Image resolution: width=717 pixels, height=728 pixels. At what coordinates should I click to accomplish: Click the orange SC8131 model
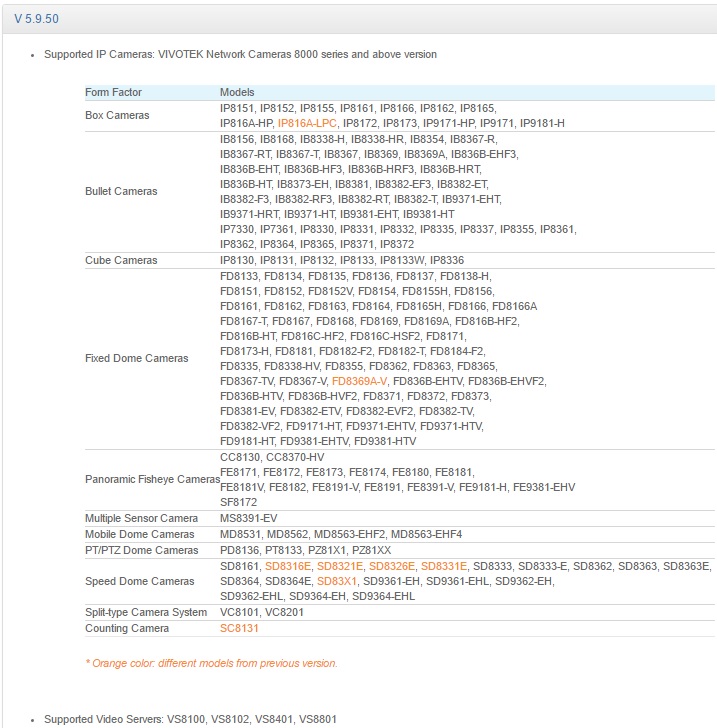click(x=239, y=628)
